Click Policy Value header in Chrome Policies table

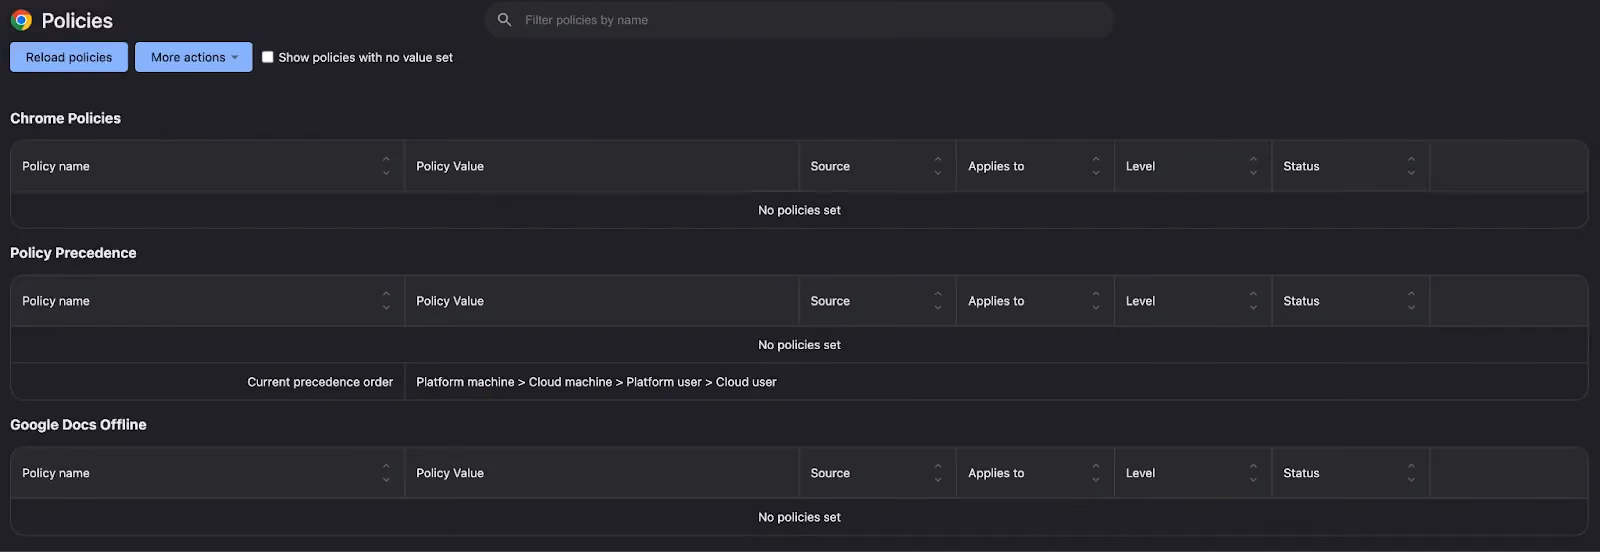(x=601, y=166)
